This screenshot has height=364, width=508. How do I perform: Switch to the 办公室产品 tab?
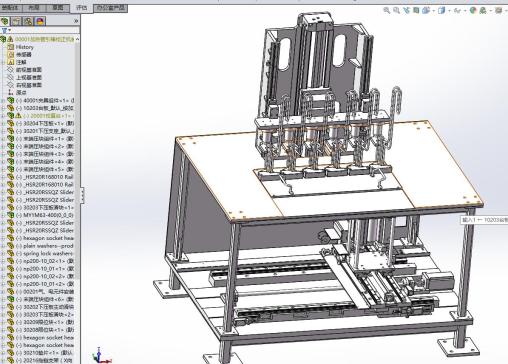[110, 7]
